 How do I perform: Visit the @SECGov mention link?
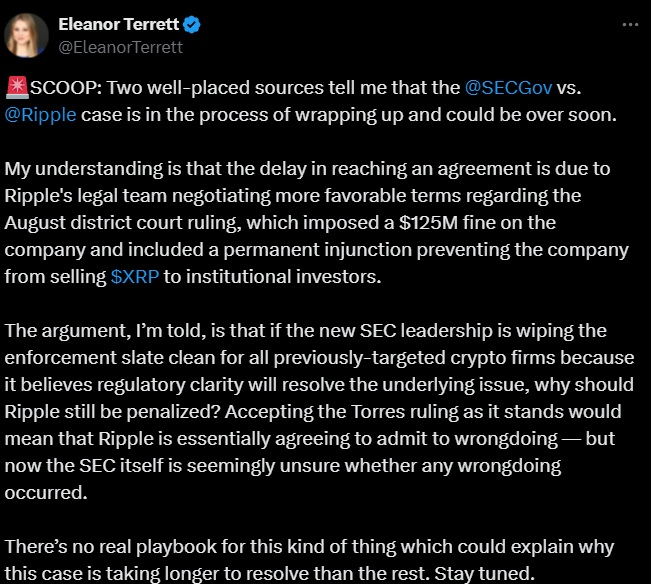point(509,88)
